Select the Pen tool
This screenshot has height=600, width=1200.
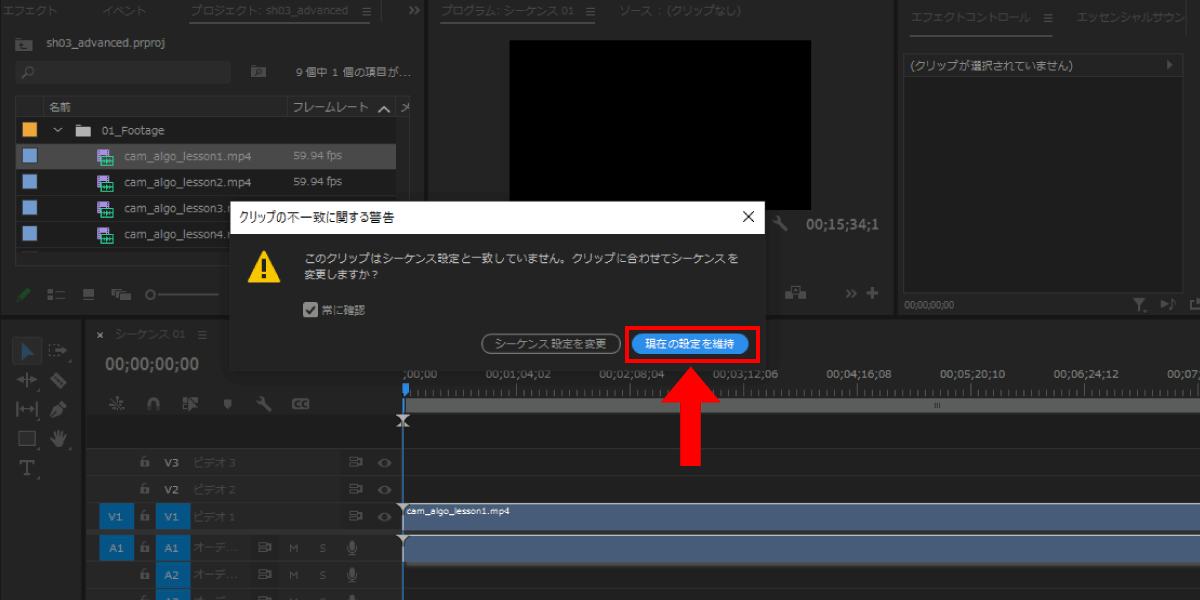pyautogui.click(x=58, y=409)
